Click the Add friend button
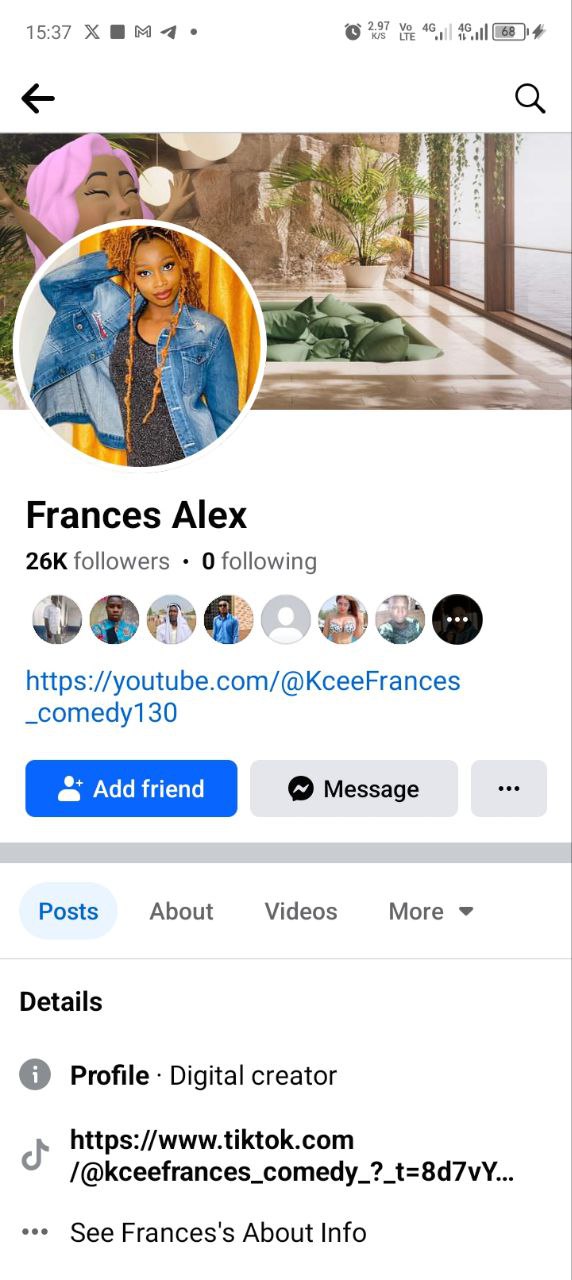Viewport: 572px width, 1280px height. point(131,788)
